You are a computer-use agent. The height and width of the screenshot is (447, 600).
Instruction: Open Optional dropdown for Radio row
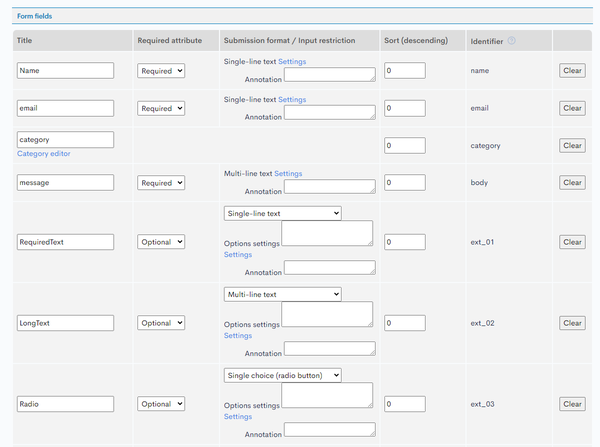pyautogui.click(x=161, y=404)
